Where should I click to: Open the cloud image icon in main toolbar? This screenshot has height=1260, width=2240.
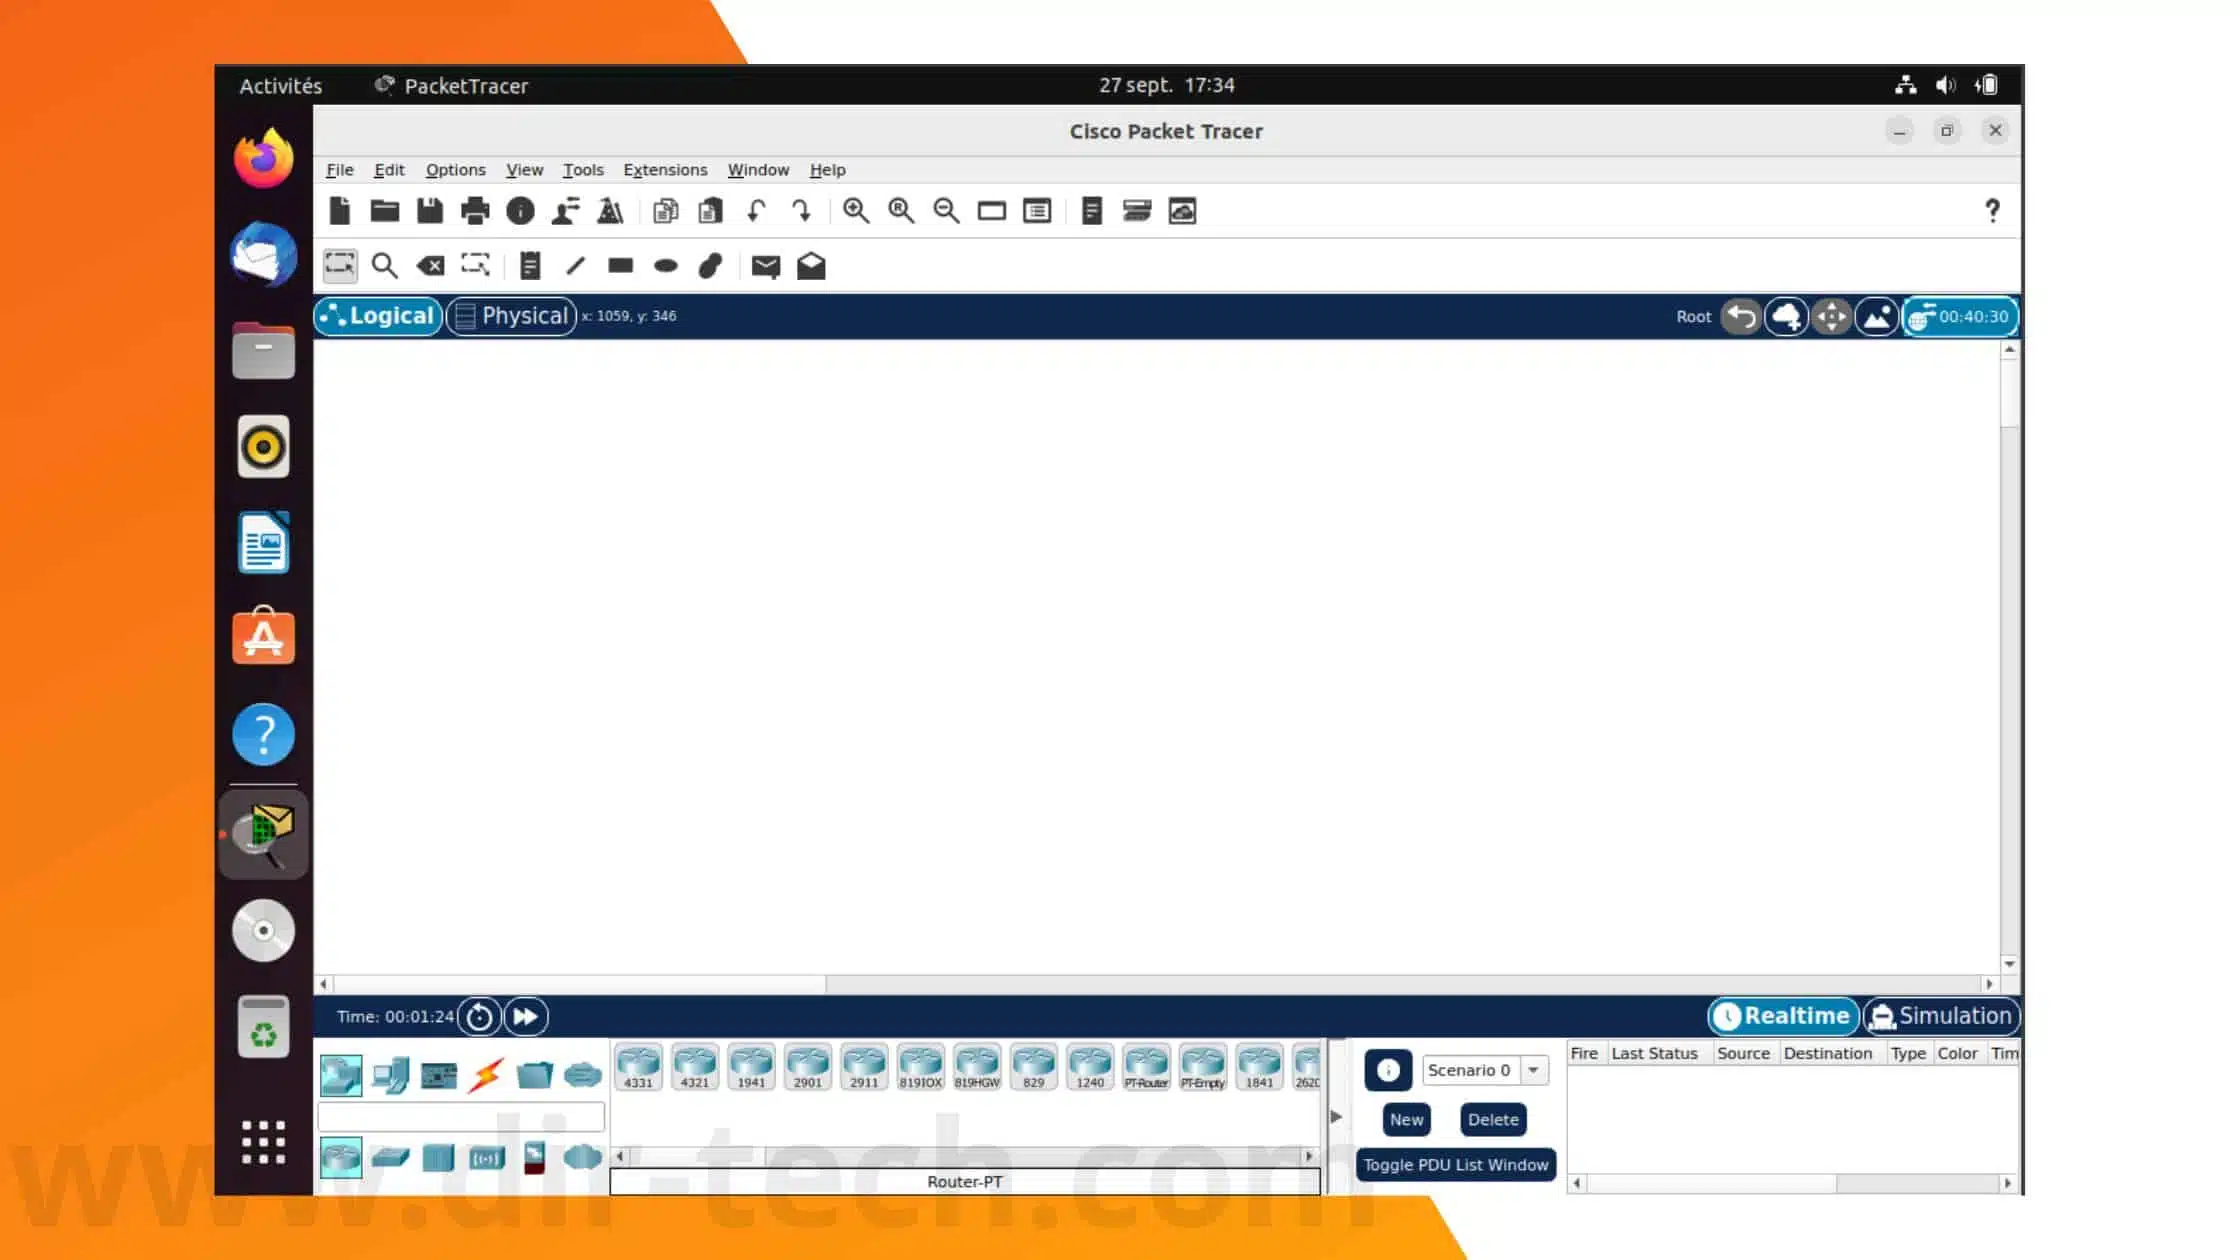coord(1182,211)
